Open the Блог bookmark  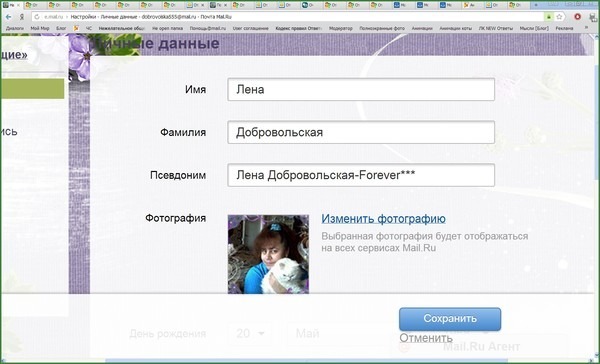(x=61, y=28)
